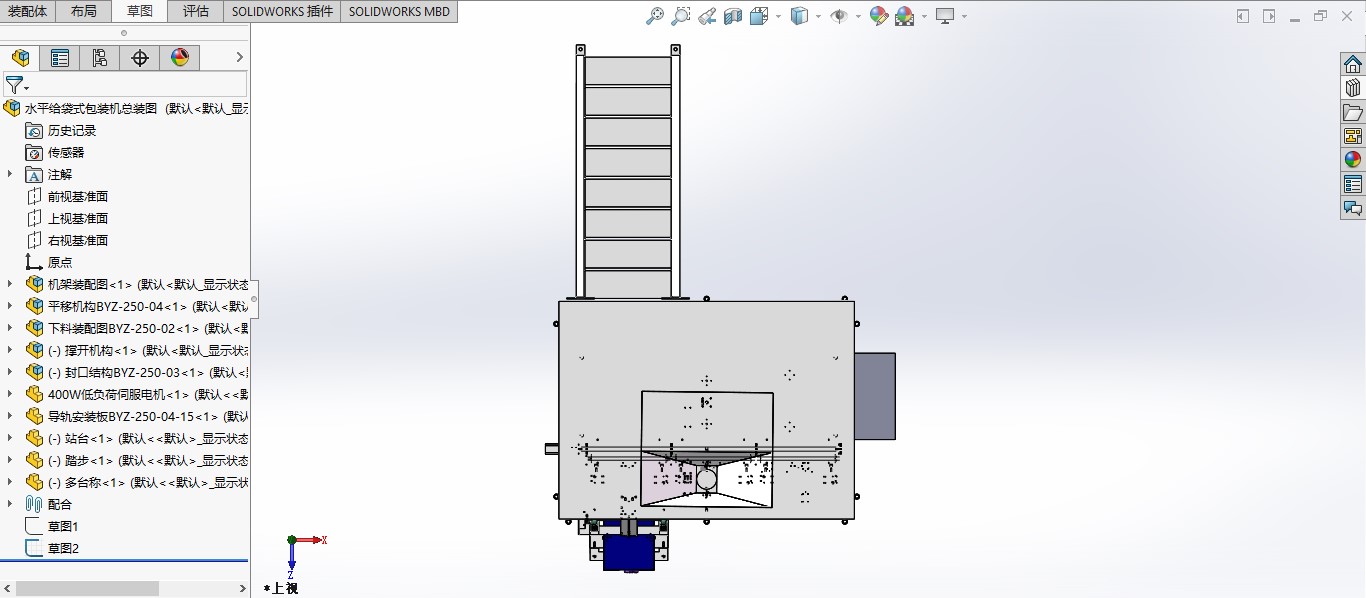The width and height of the screenshot is (1366, 598).
Task: Select the (-) 站台<1> part
Action: 137,438
